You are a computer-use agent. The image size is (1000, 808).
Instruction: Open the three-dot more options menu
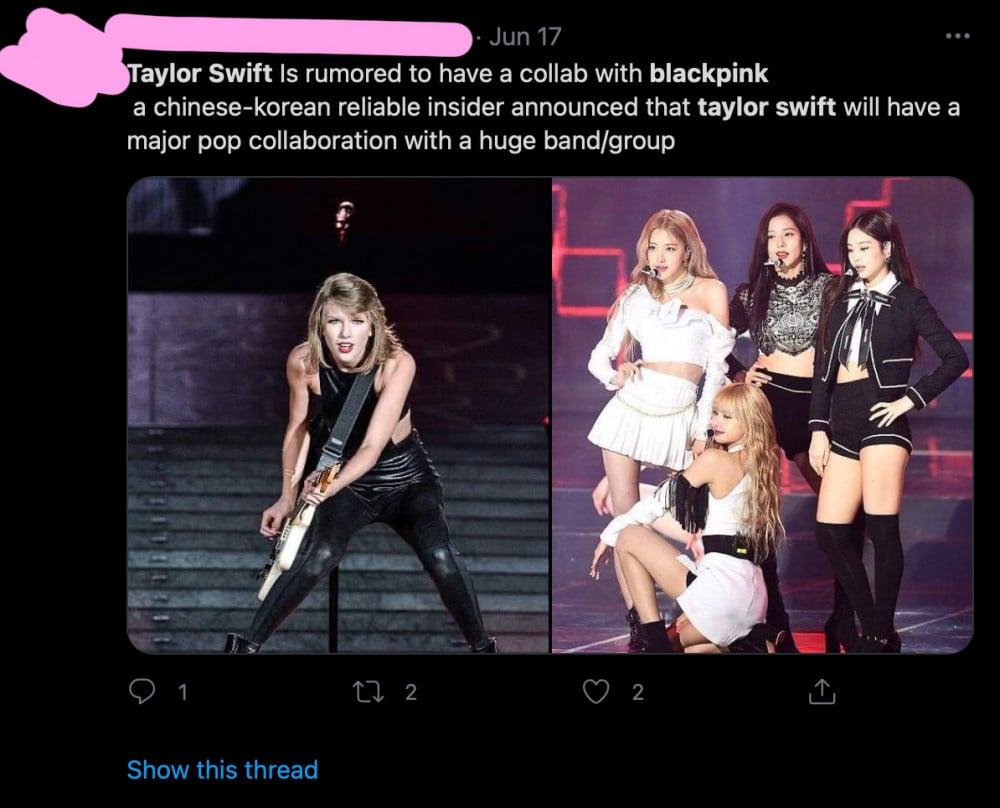pyautogui.click(x=957, y=37)
